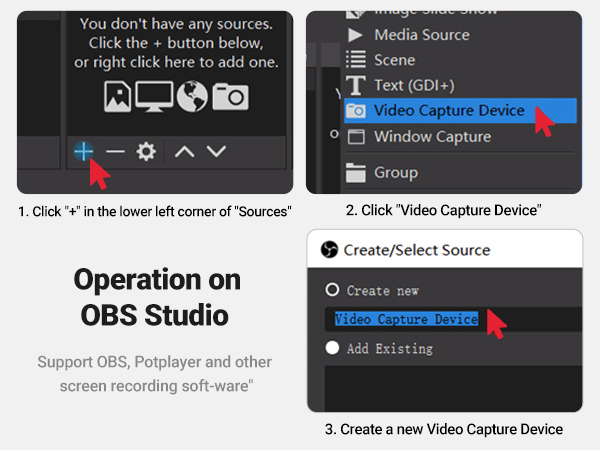Click the plus add source button
Image resolution: width=600 pixels, height=450 pixels.
(83, 151)
